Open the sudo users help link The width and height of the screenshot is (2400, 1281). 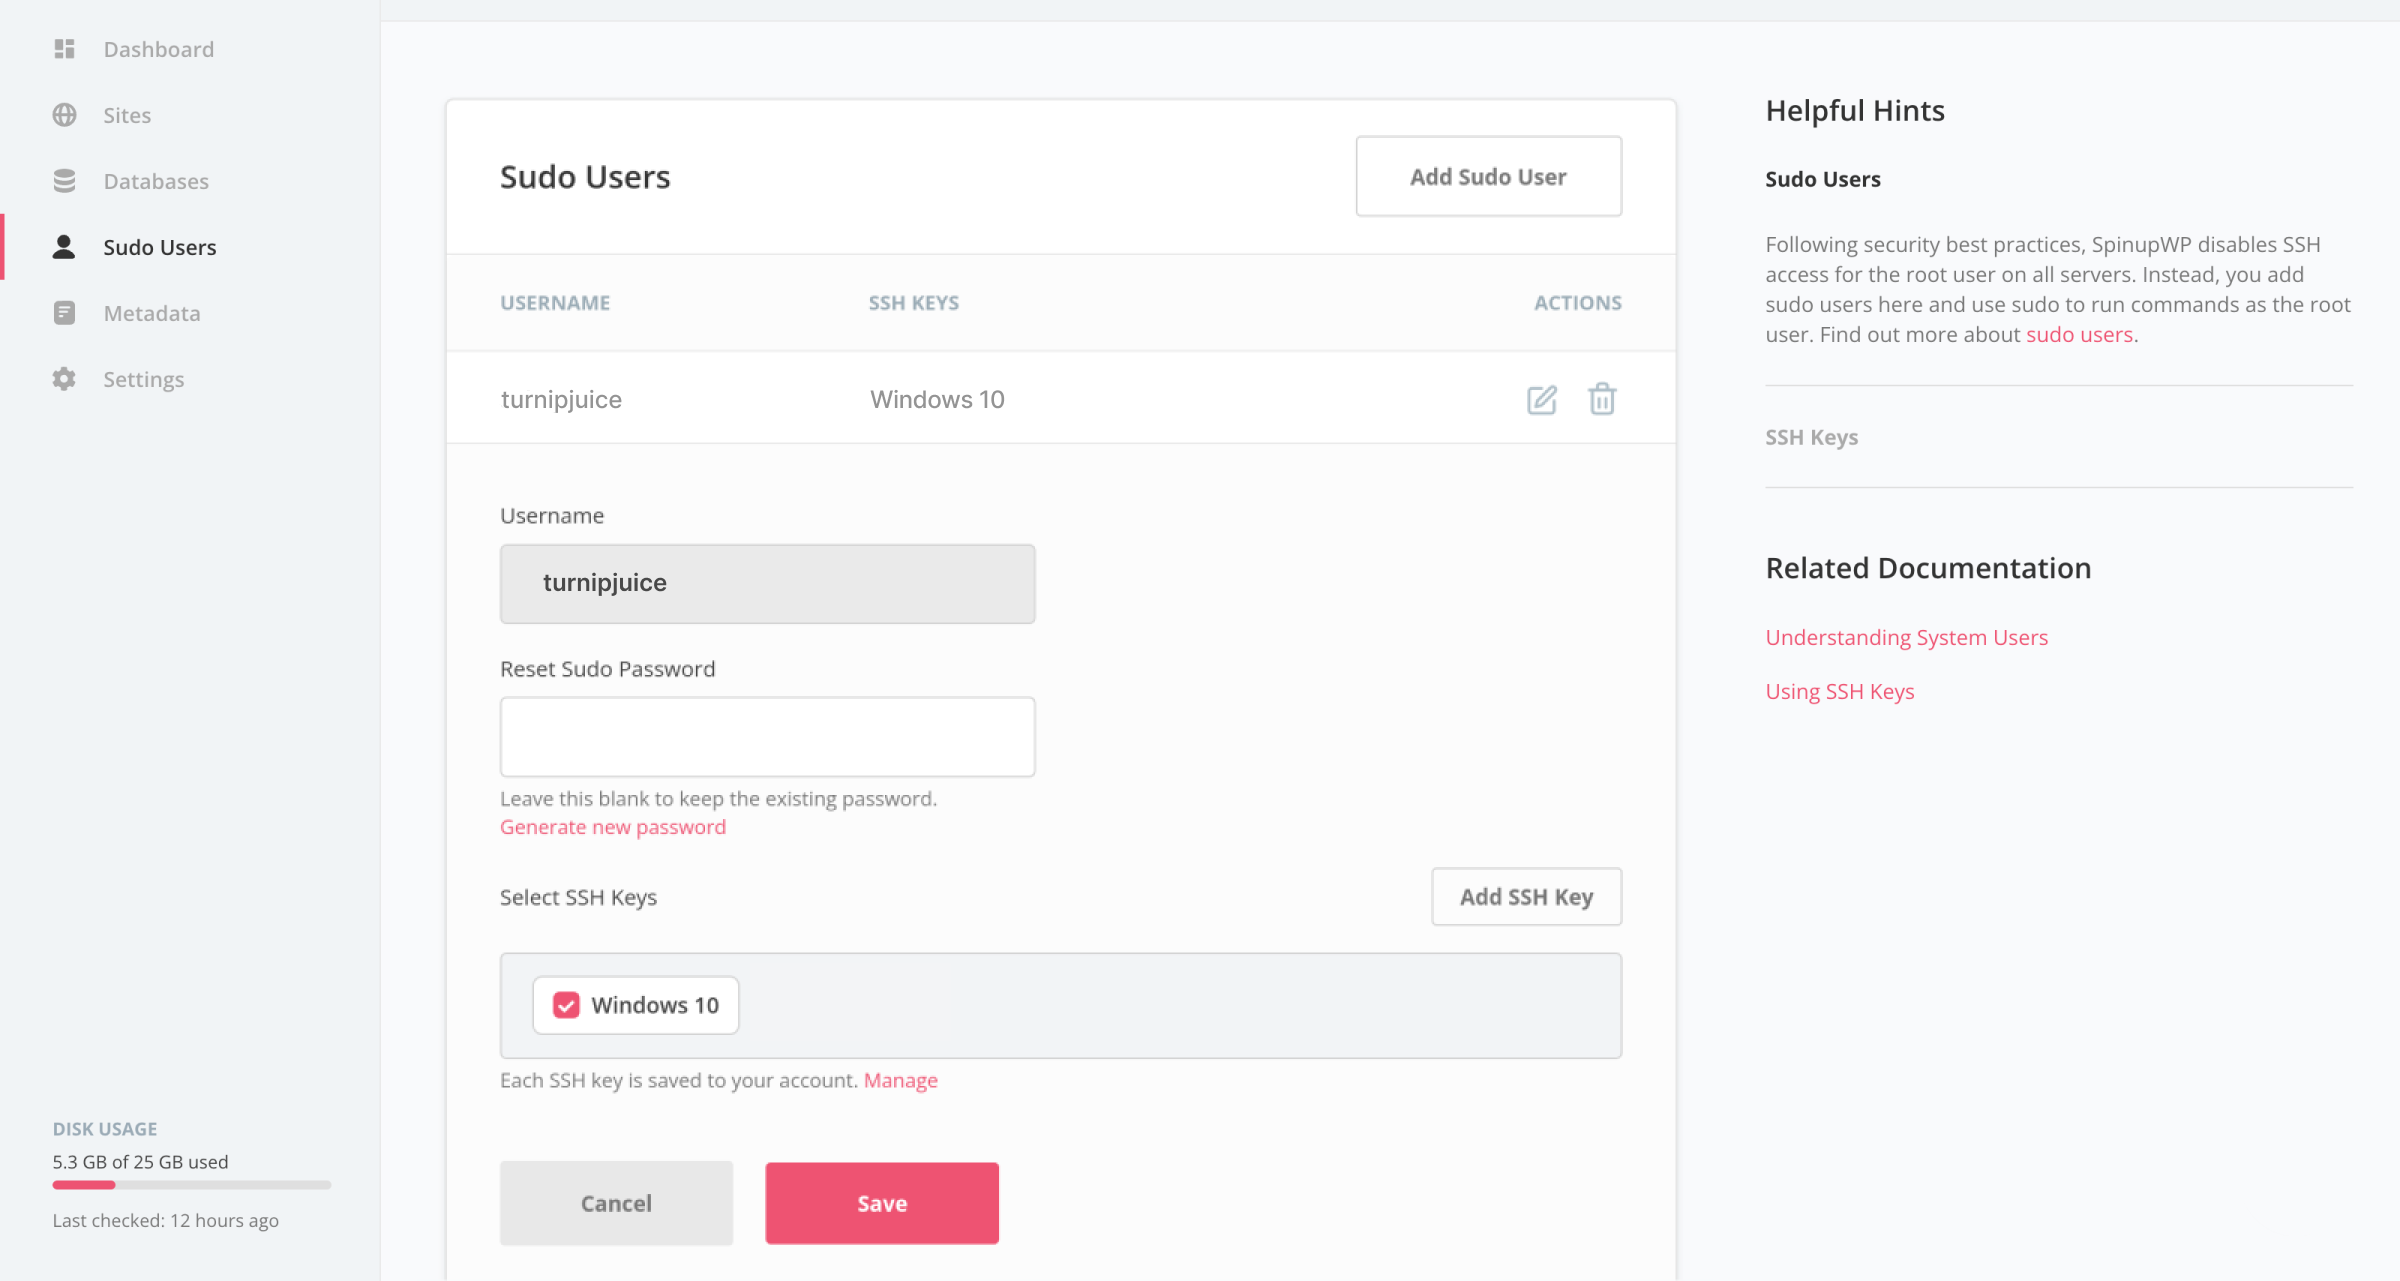point(2079,334)
